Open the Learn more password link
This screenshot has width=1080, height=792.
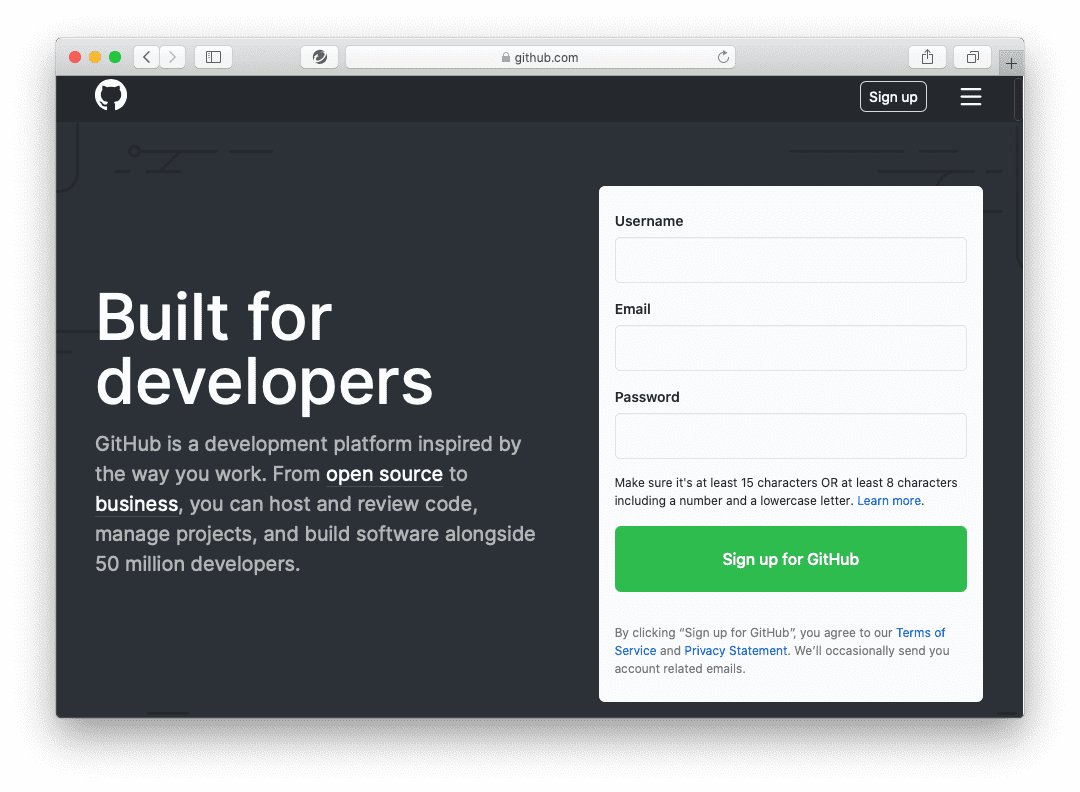point(889,501)
